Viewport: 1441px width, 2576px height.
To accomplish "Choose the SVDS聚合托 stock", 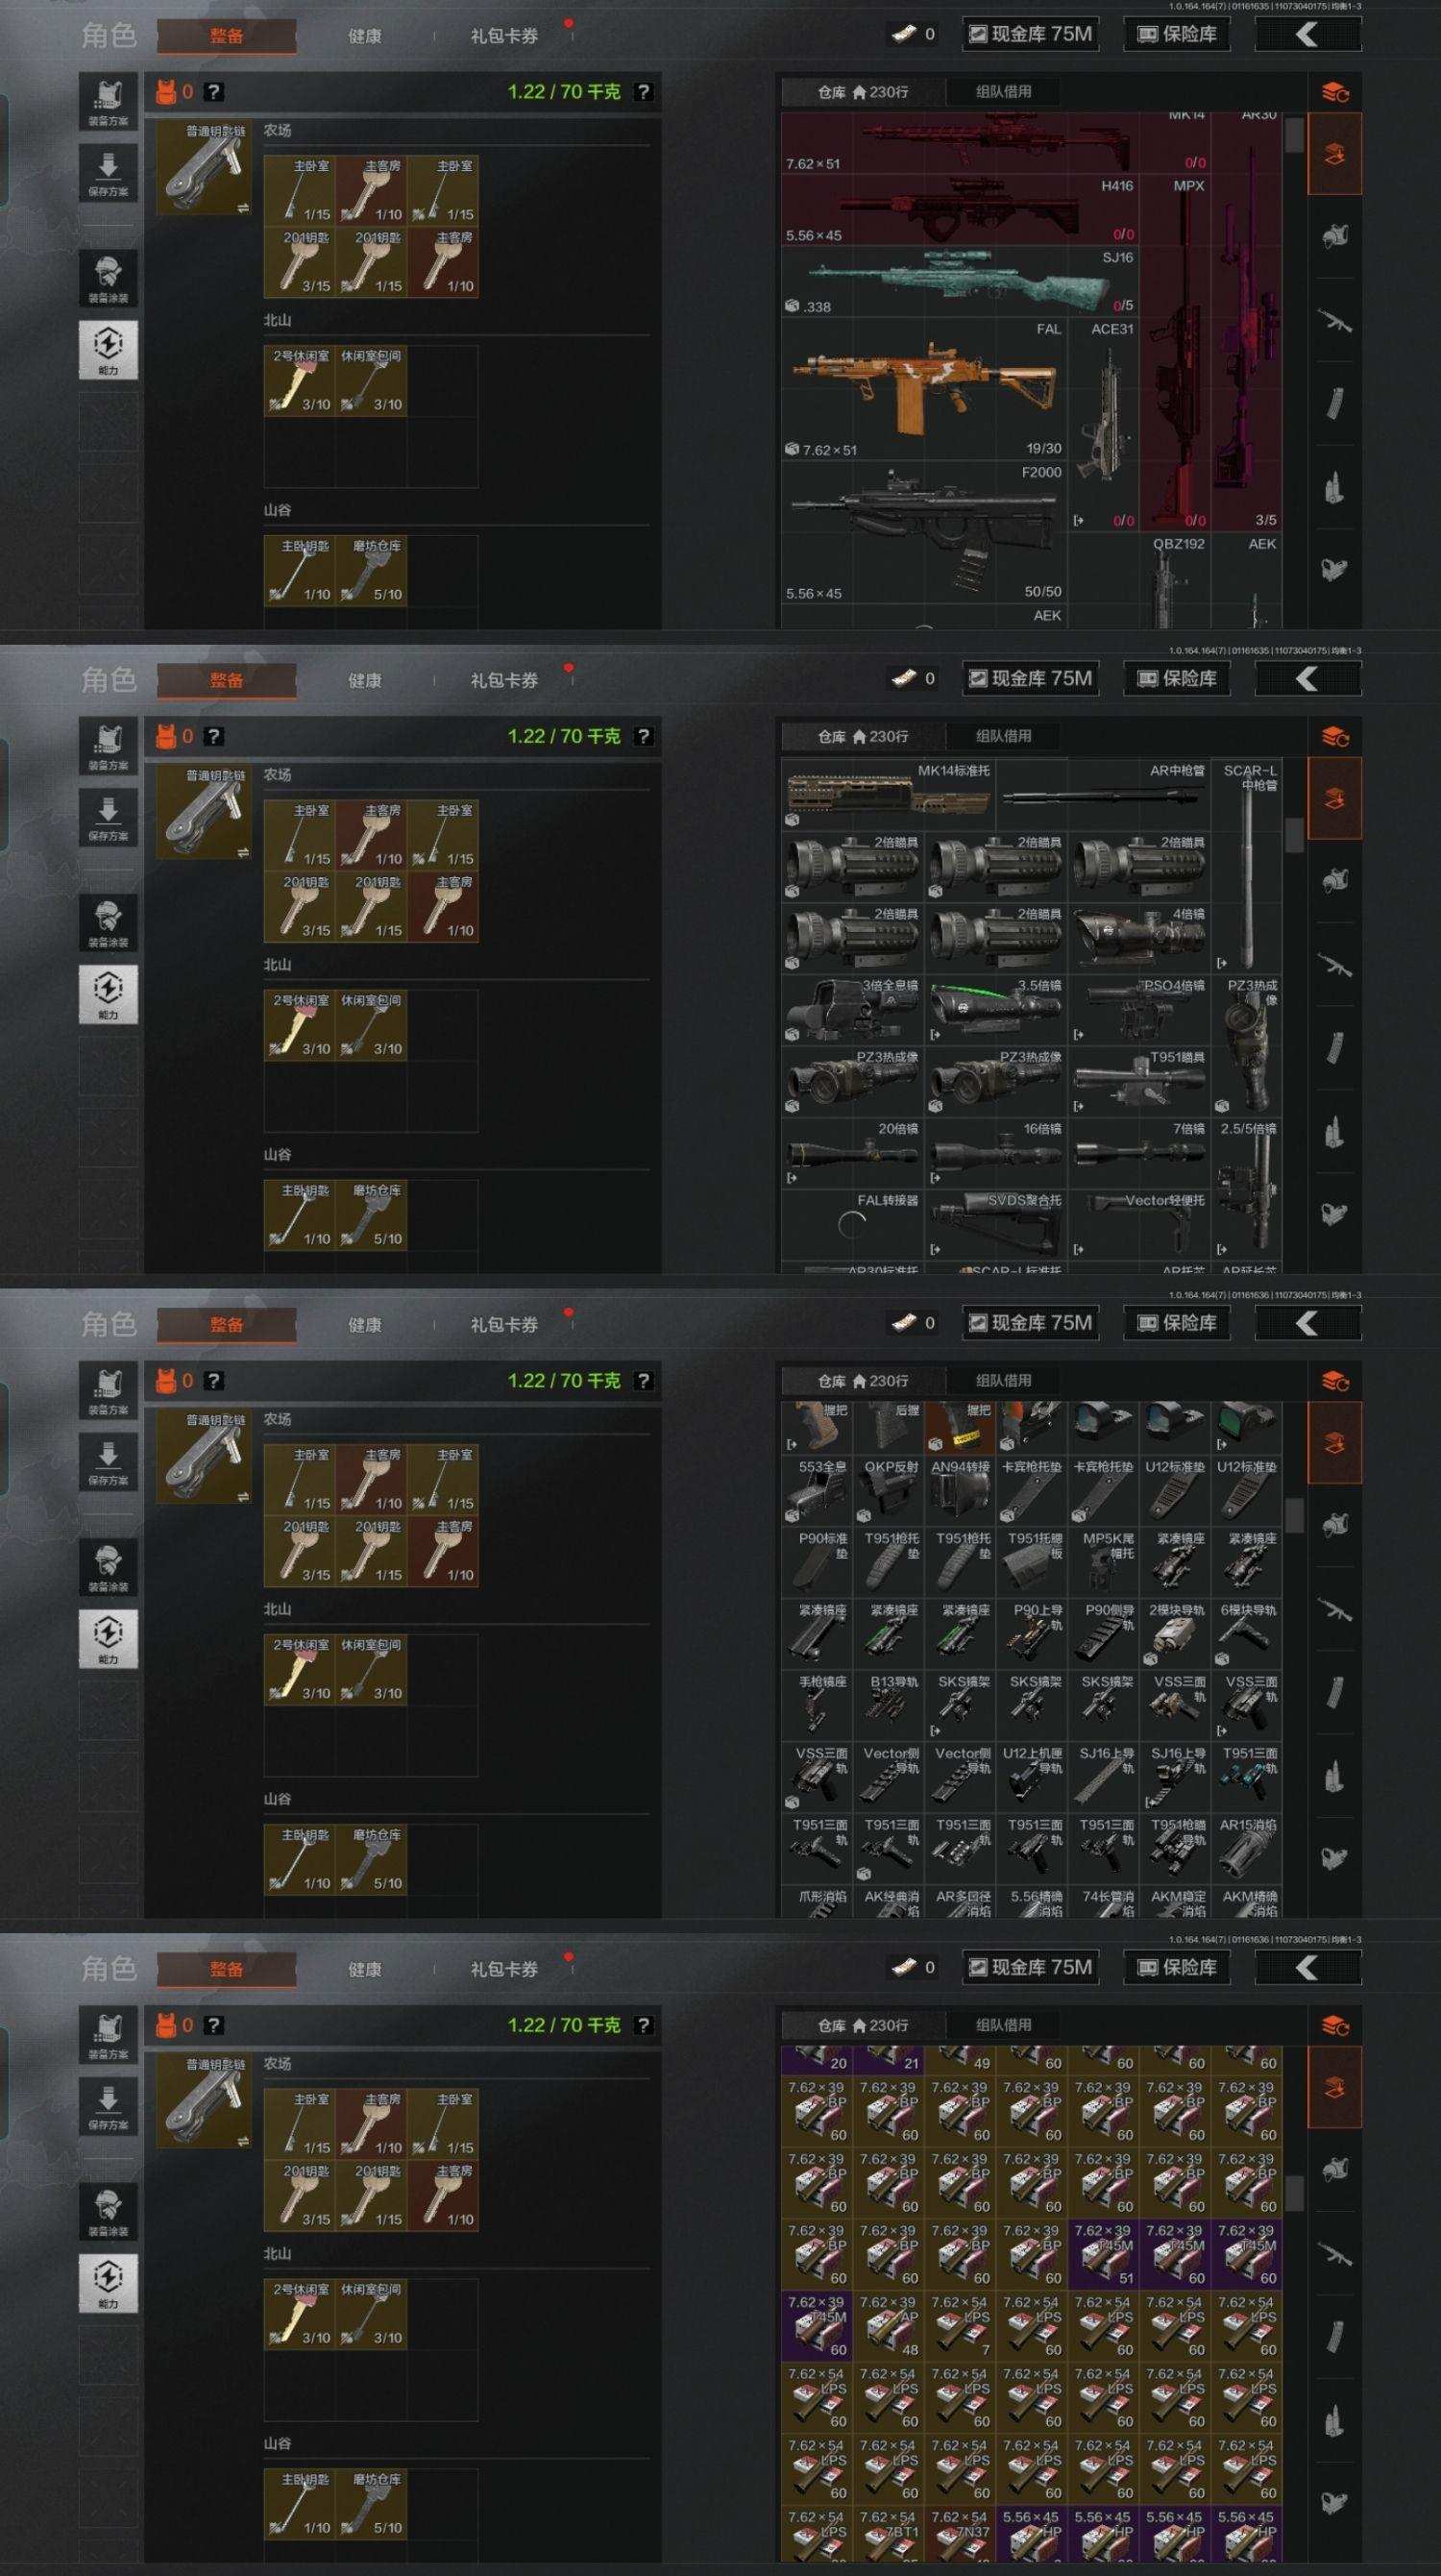I will tap(996, 1225).
